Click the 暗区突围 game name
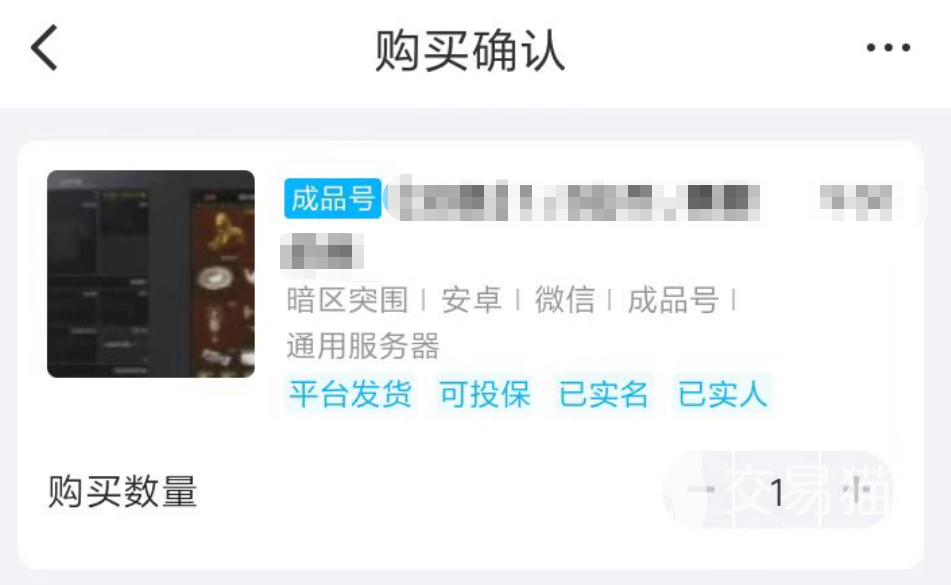This screenshot has height=585, width=951. [348, 299]
